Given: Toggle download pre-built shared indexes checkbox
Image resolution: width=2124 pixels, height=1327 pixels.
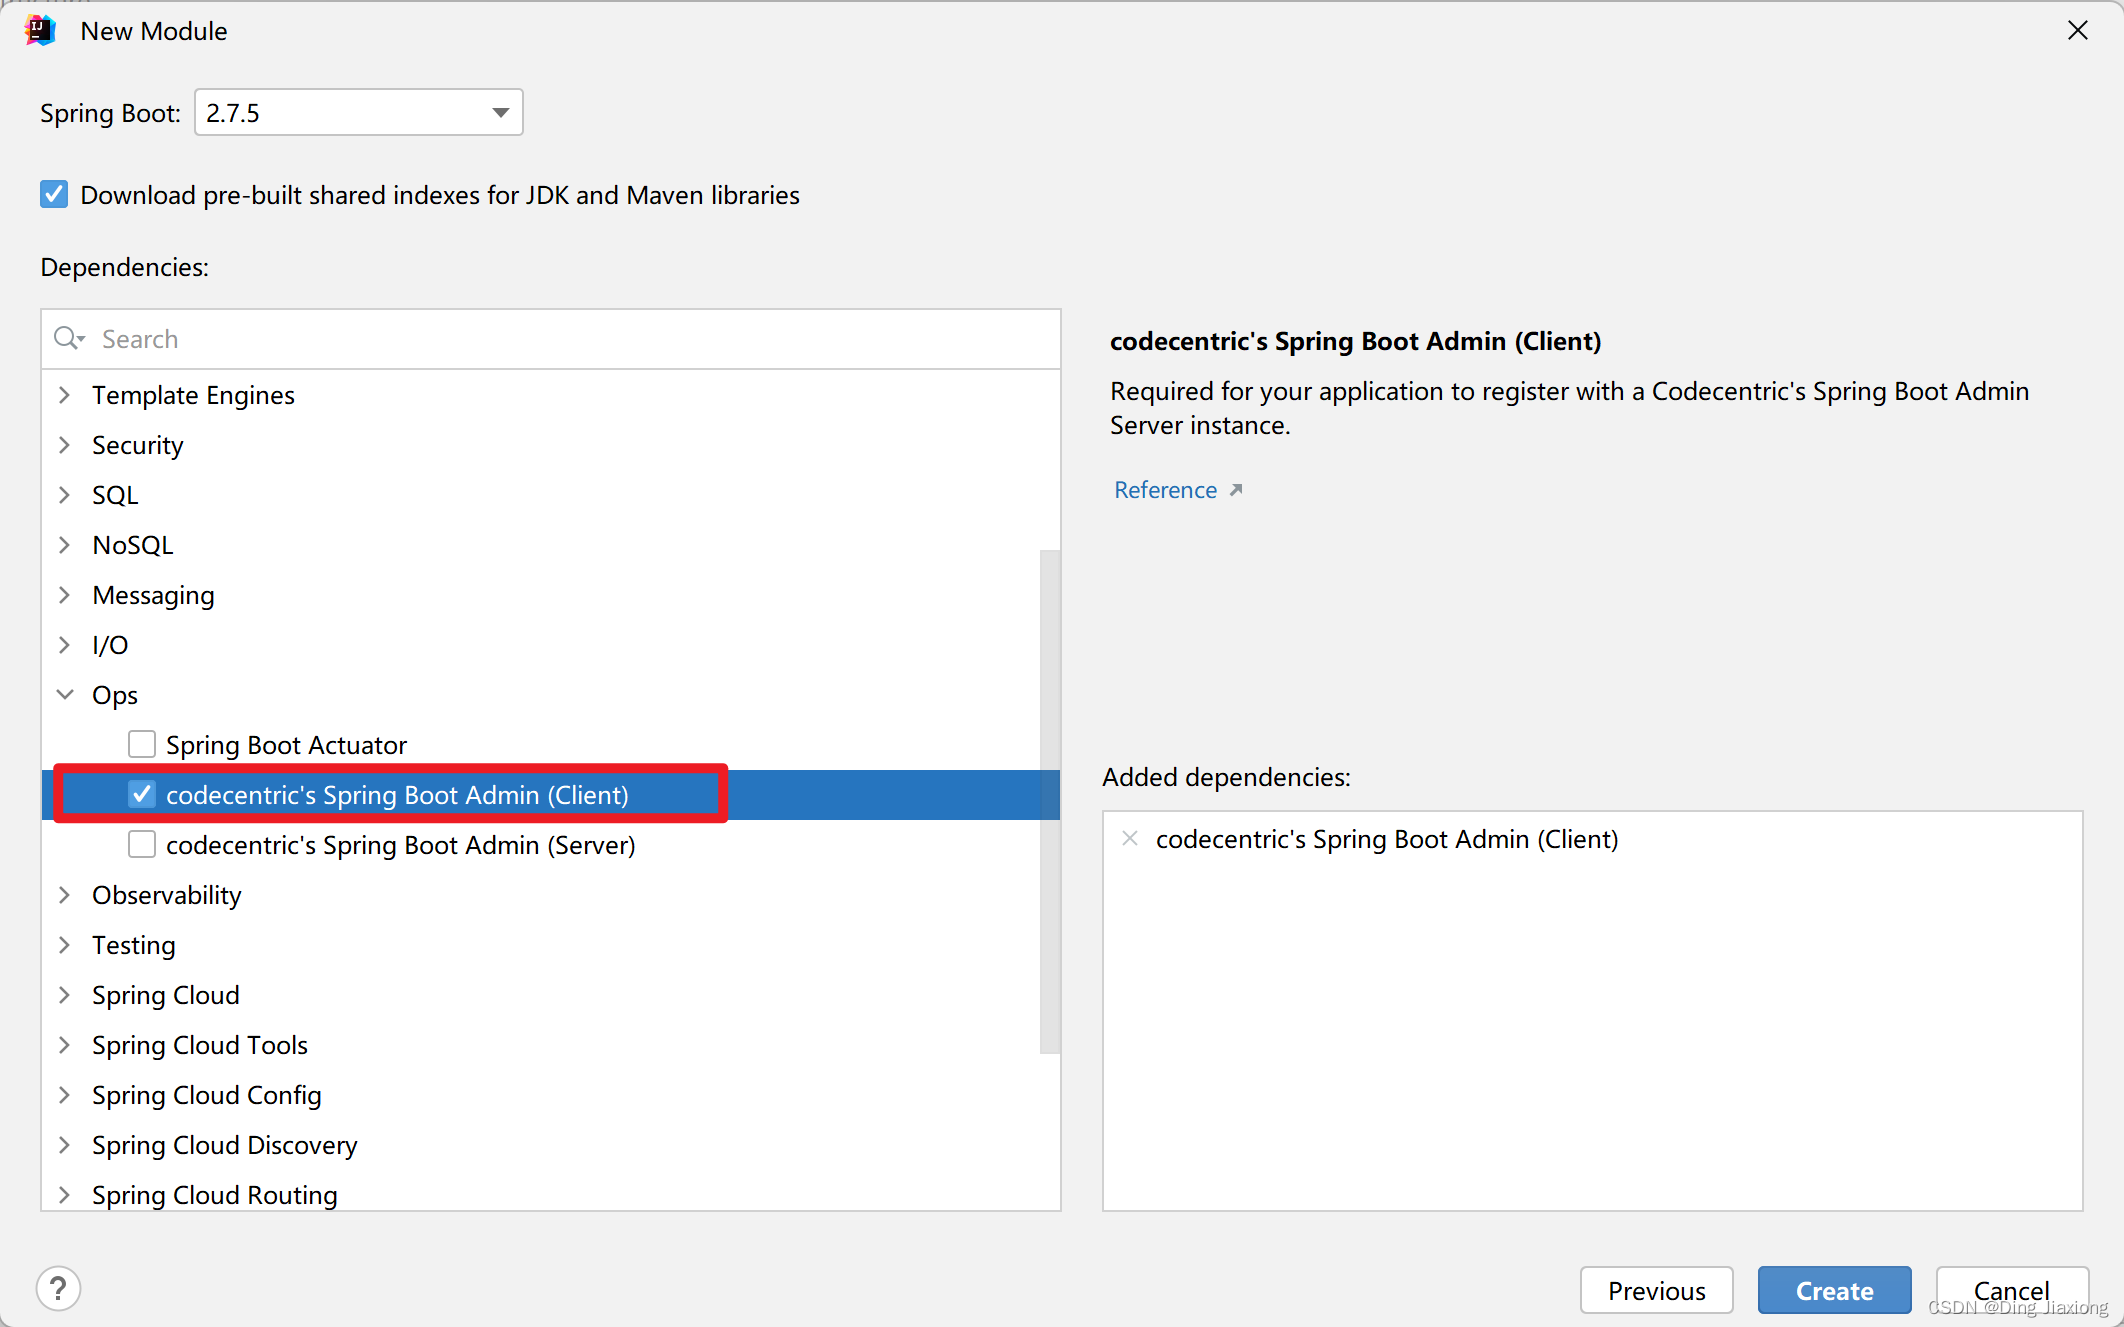Looking at the screenshot, I should pos(54,194).
